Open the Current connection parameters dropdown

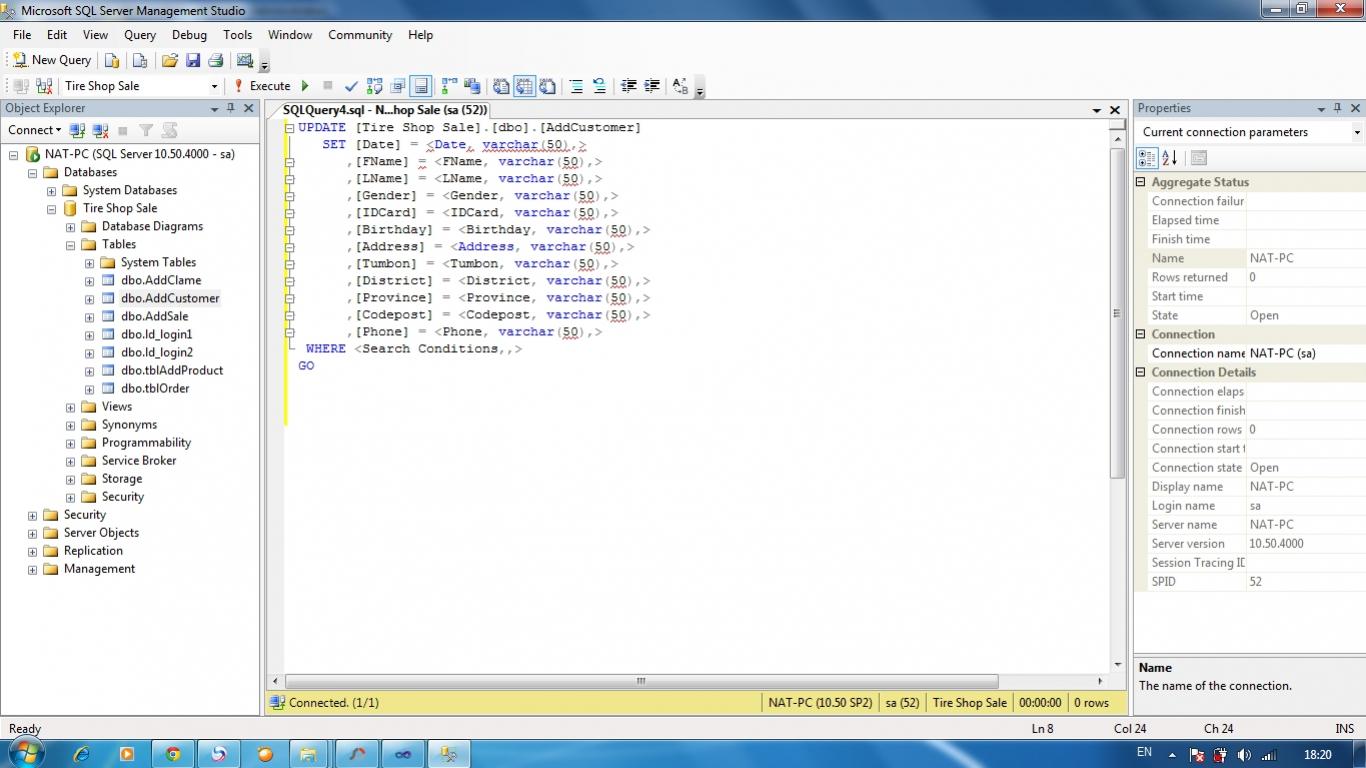click(x=1357, y=132)
